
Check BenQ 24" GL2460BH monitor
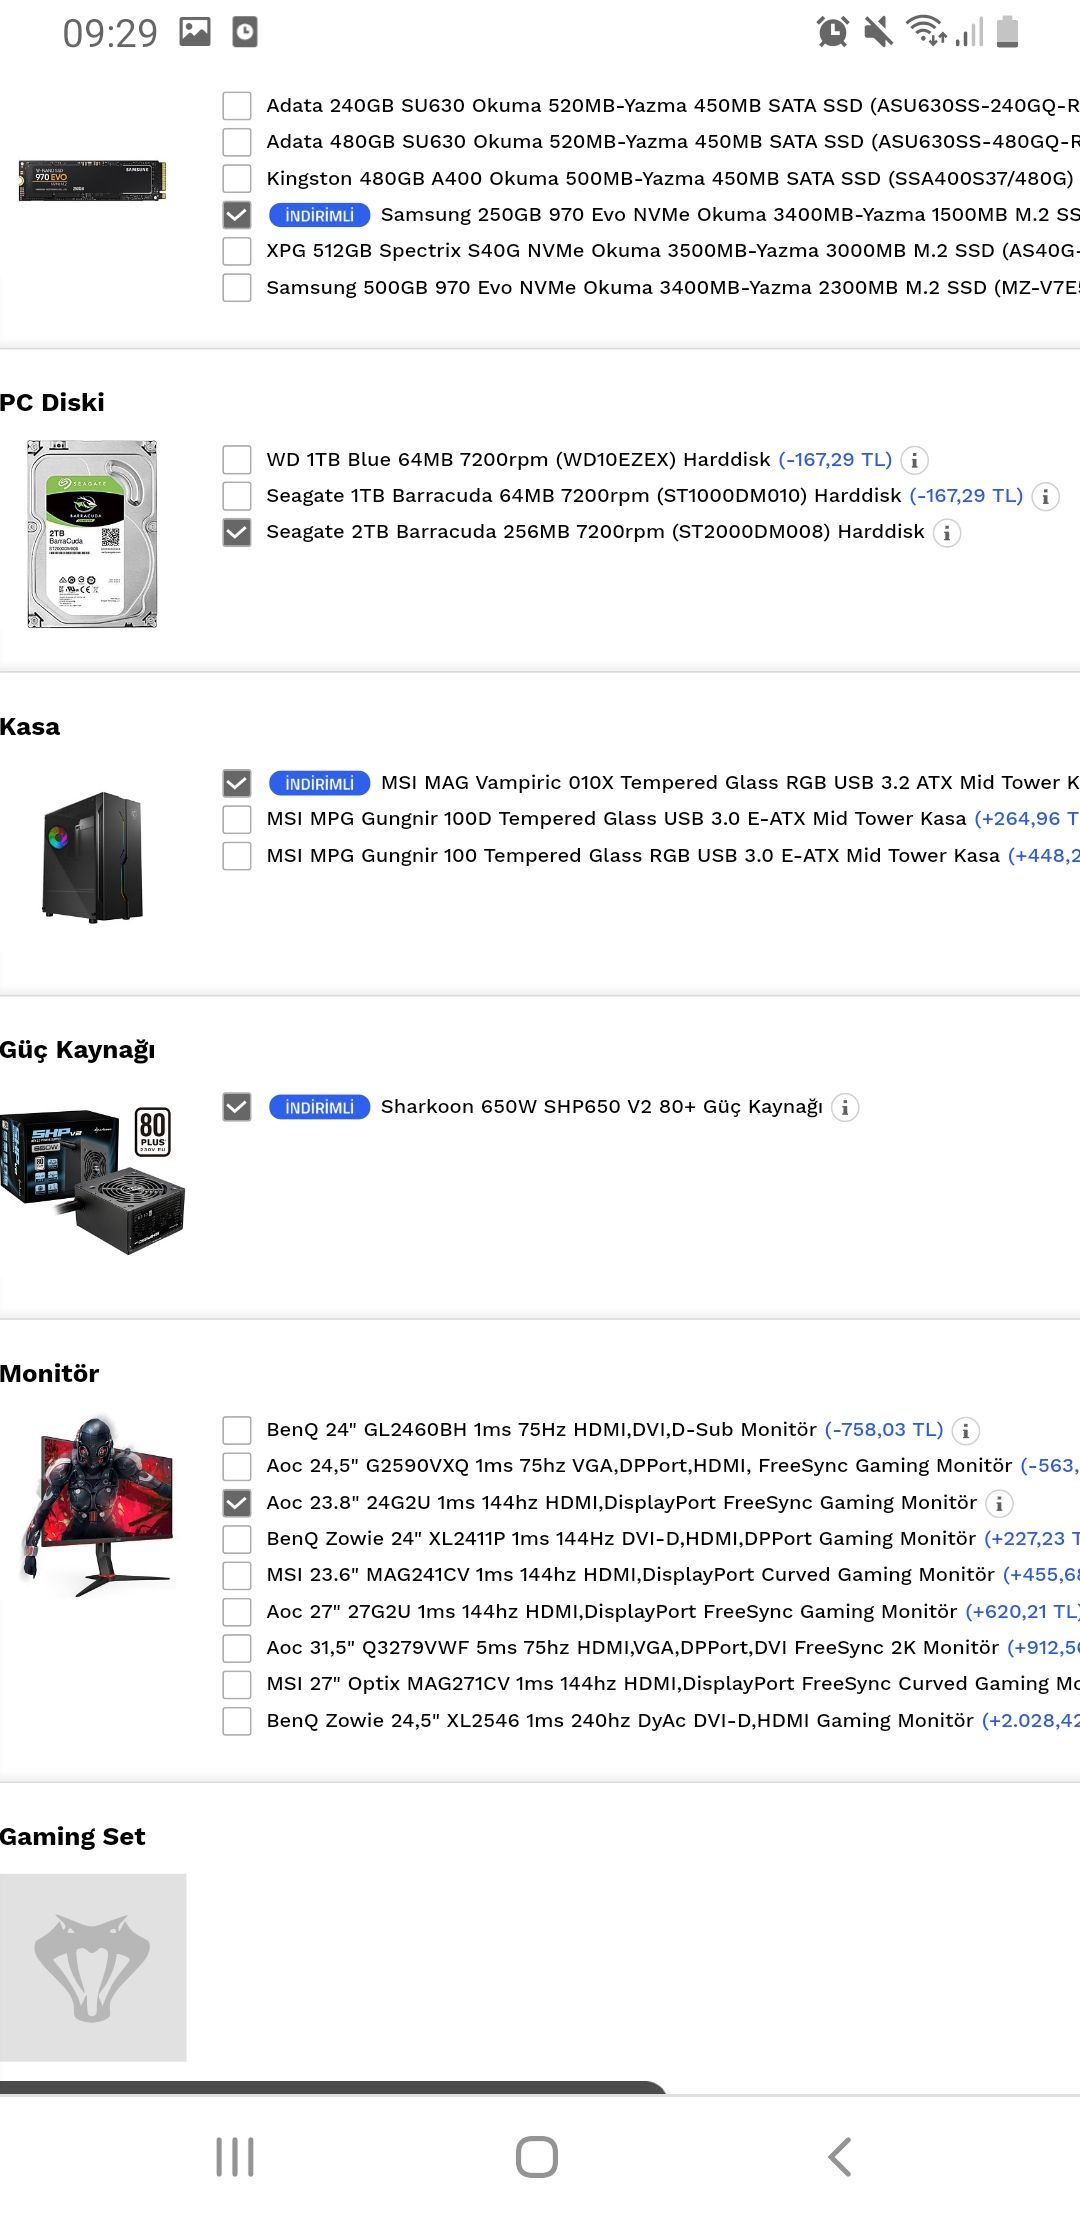[x=237, y=1430]
